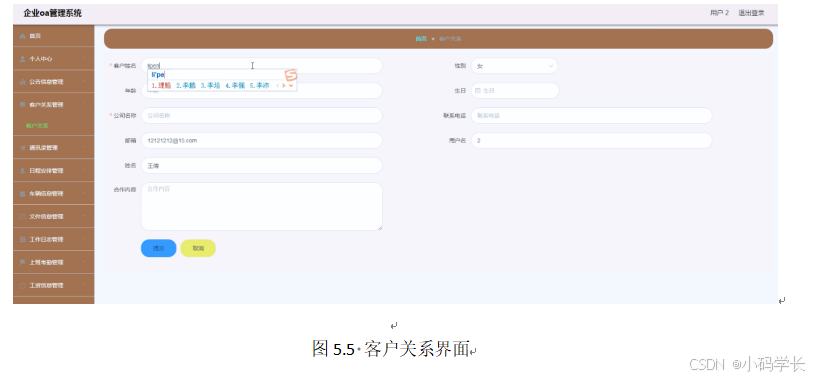The height and width of the screenshot is (380, 817).
Task: Select IME candidate 5.李沛
Action: click(259, 85)
